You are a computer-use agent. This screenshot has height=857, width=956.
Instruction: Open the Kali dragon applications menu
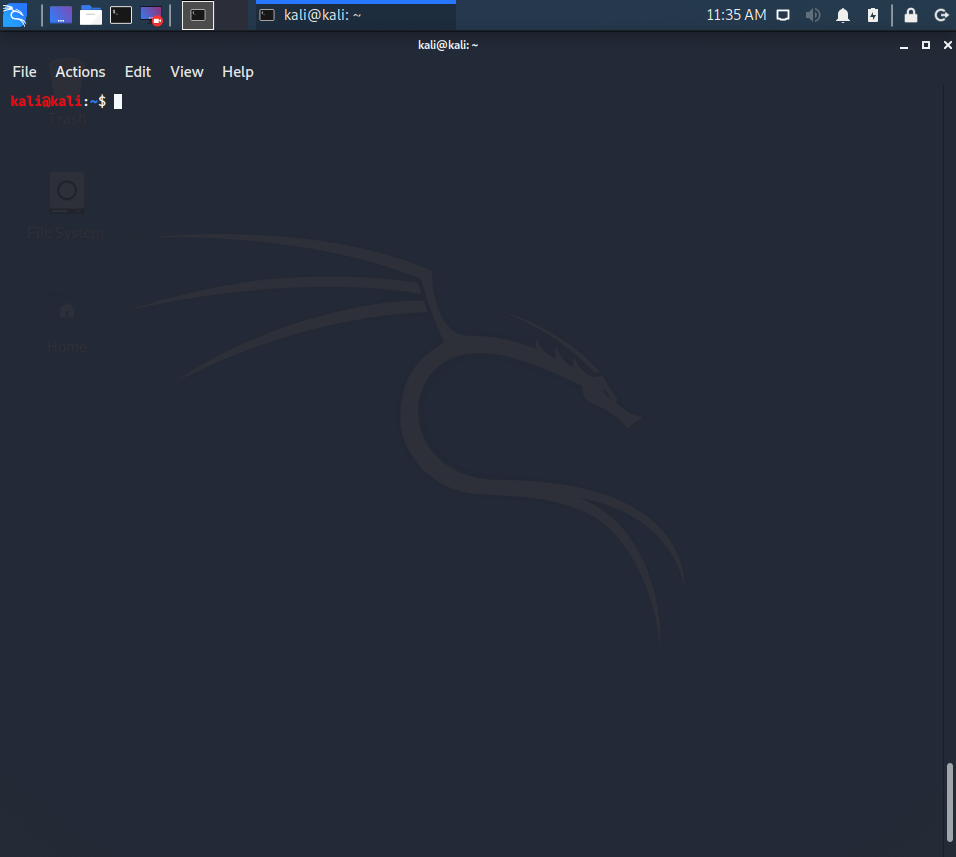tap(15, 15)
